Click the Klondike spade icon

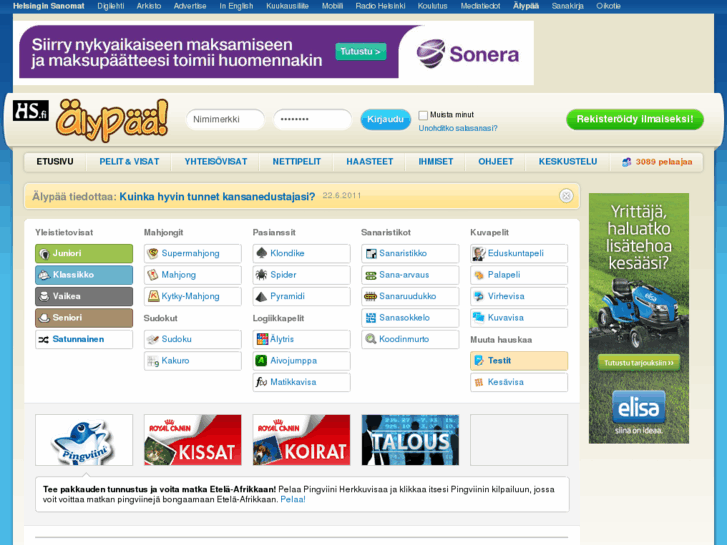tap(261, 253)
